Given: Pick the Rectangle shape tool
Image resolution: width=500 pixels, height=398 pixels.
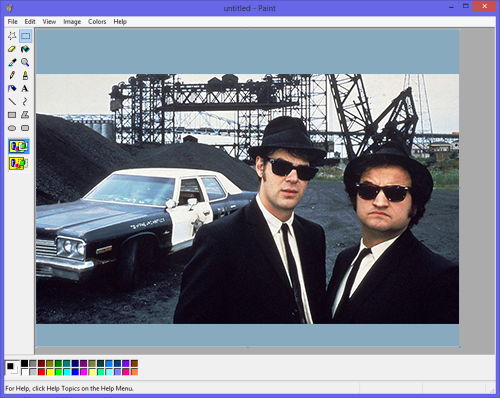Looking at the screenshot, I should click(x=12, y=115).
